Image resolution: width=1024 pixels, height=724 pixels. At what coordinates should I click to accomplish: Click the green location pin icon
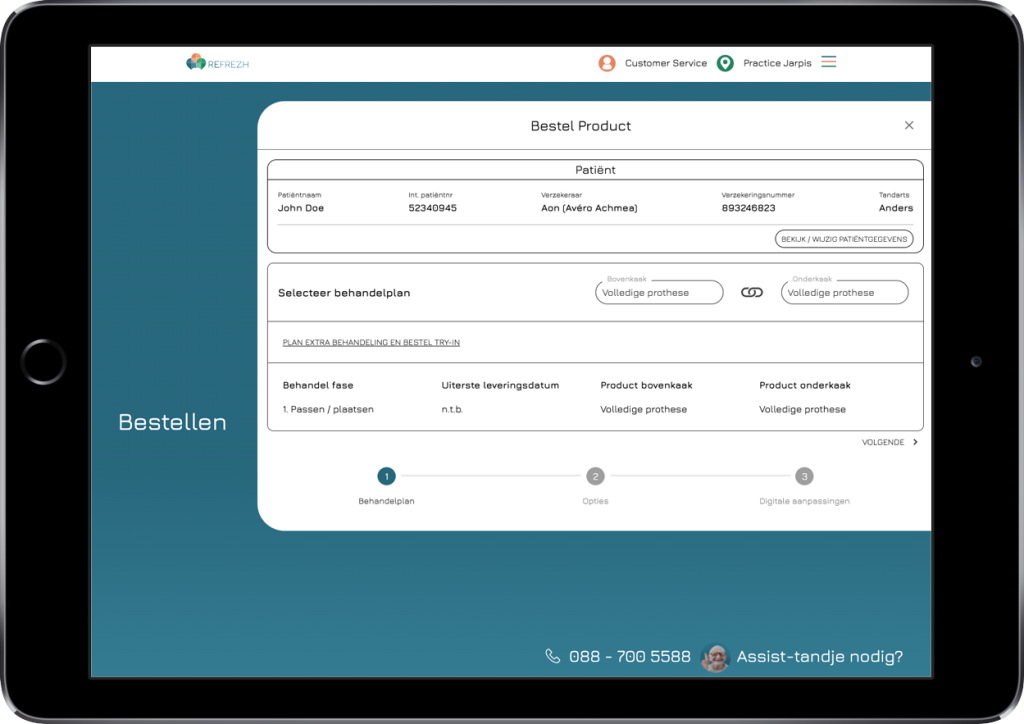click(x=725, y=63)
